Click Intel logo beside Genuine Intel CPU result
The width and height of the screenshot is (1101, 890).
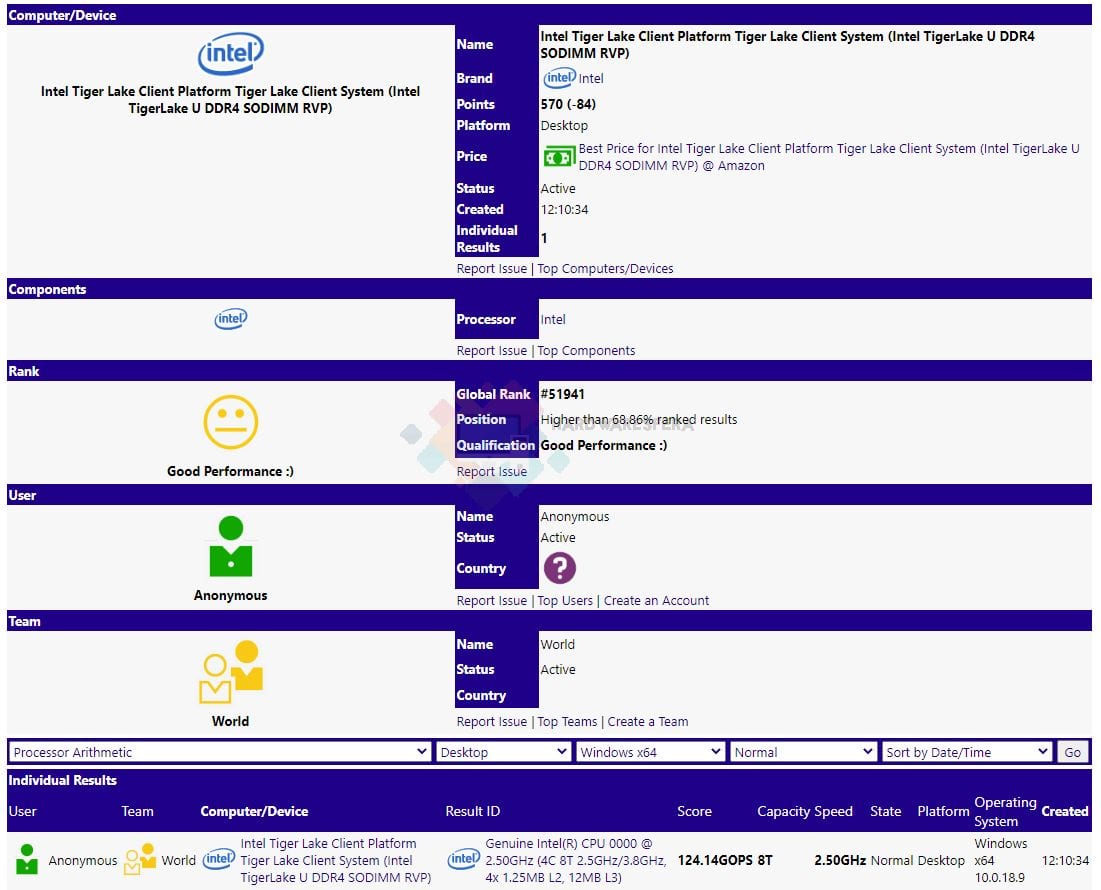tap(463, 859)
